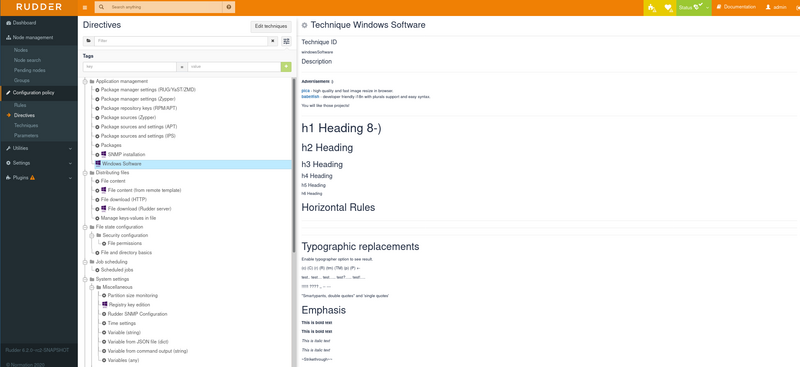Collapse the Miscellaneous subcategory
Screen dimensions: 800x367
pos(92,287)
